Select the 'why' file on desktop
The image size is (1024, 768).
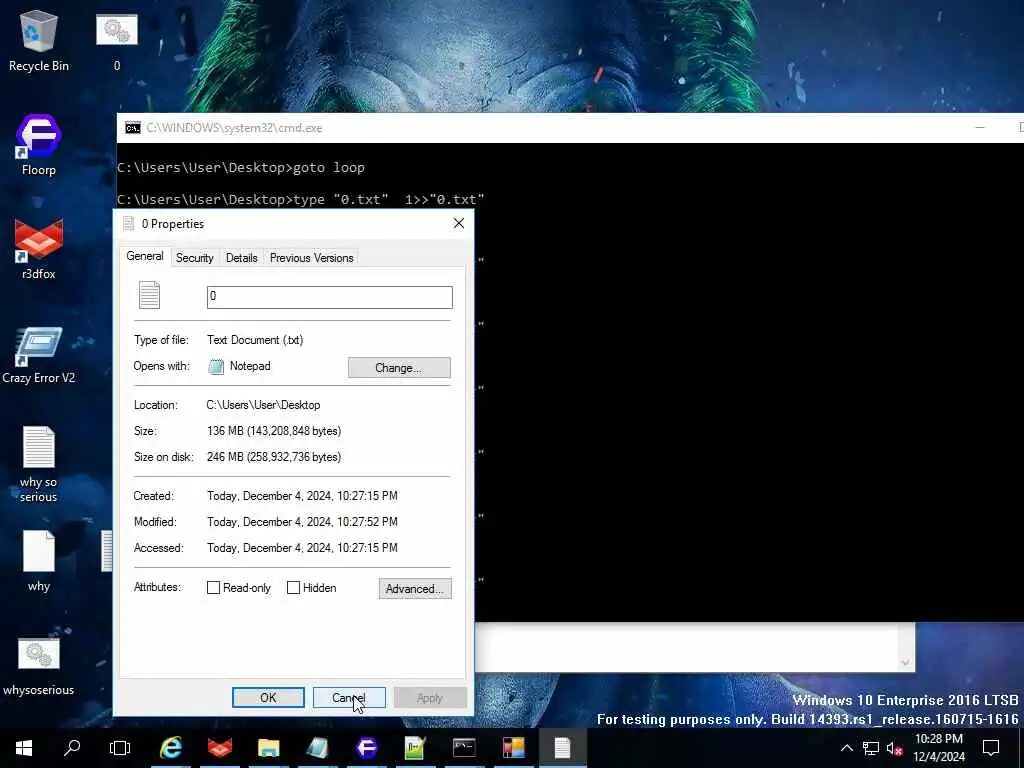pyautogui.click(x=39, y=561)
